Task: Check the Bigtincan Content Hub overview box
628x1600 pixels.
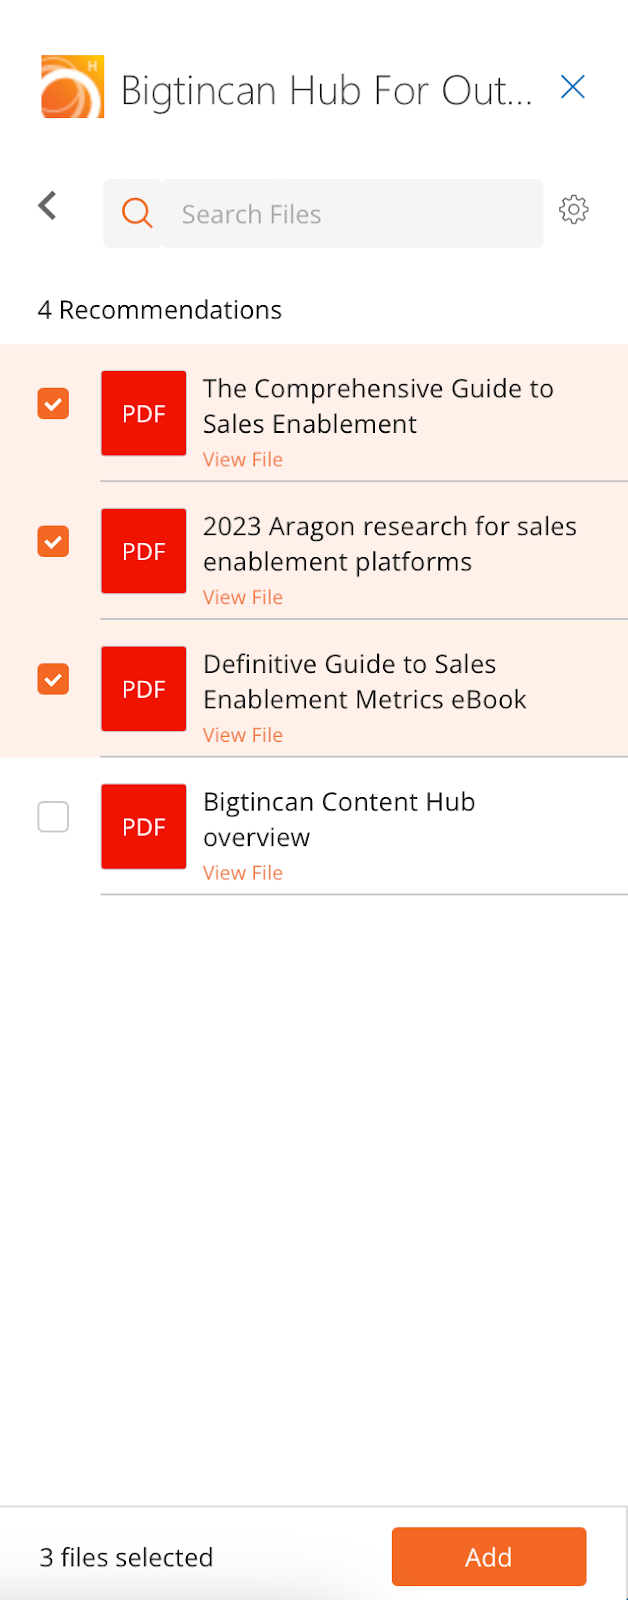Action: tap(53, 817)
